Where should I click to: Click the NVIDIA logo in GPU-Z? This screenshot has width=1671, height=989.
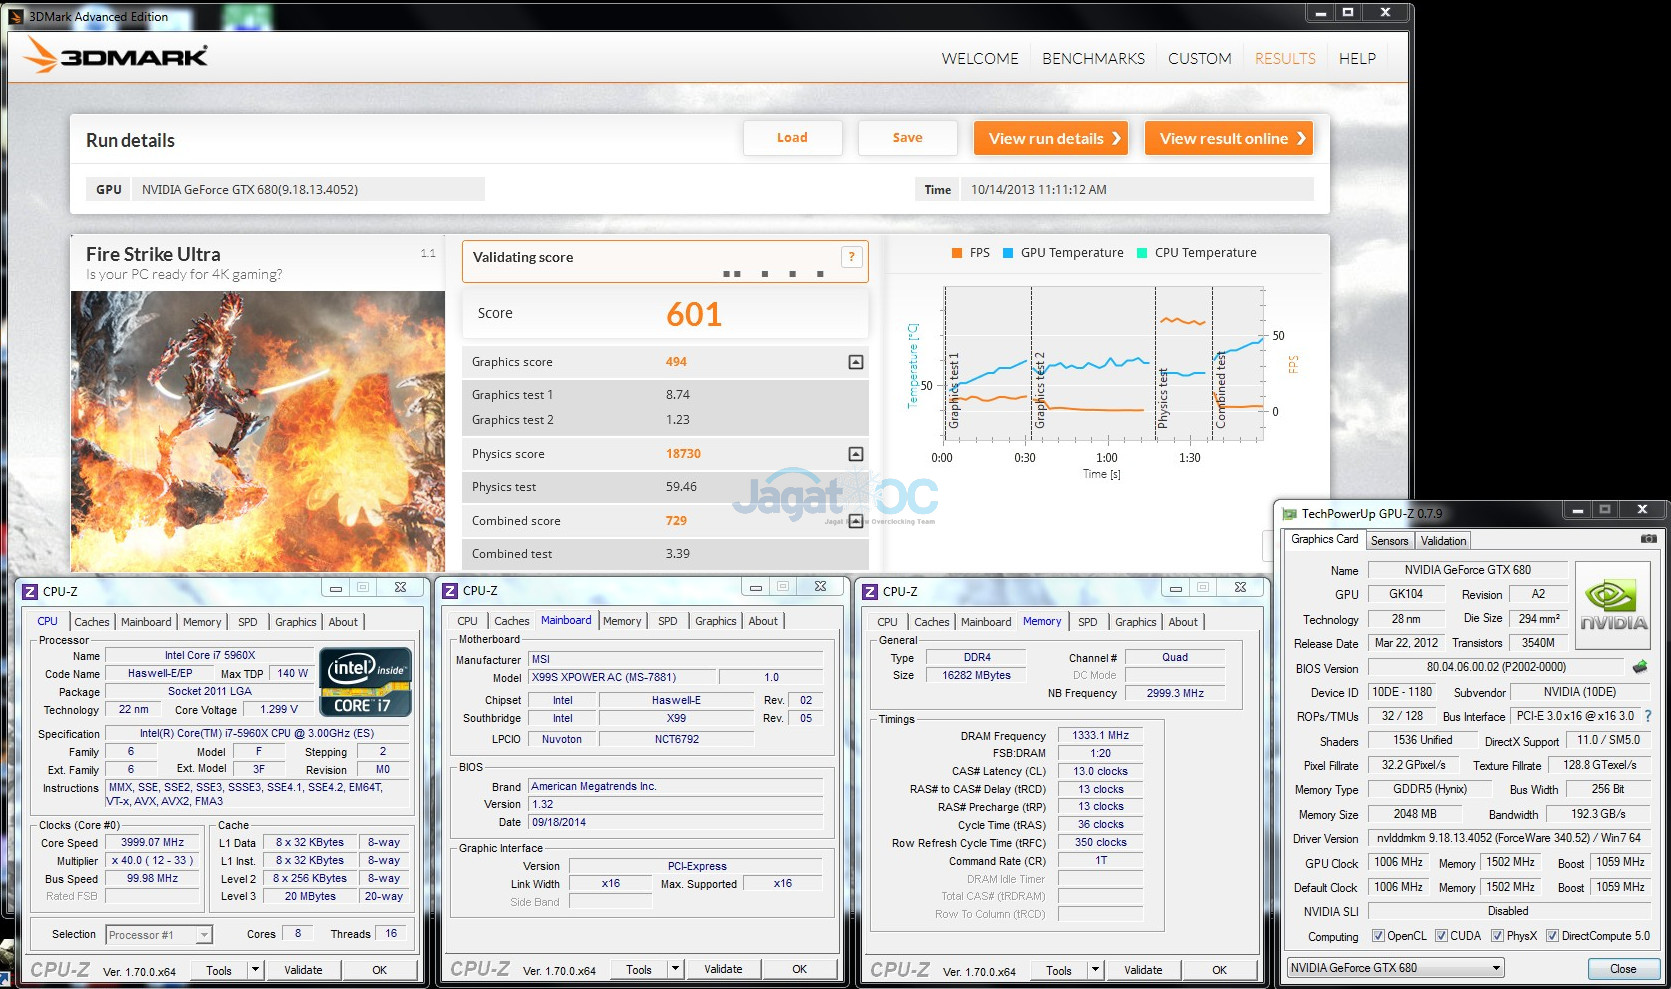tap(1612, 604)
